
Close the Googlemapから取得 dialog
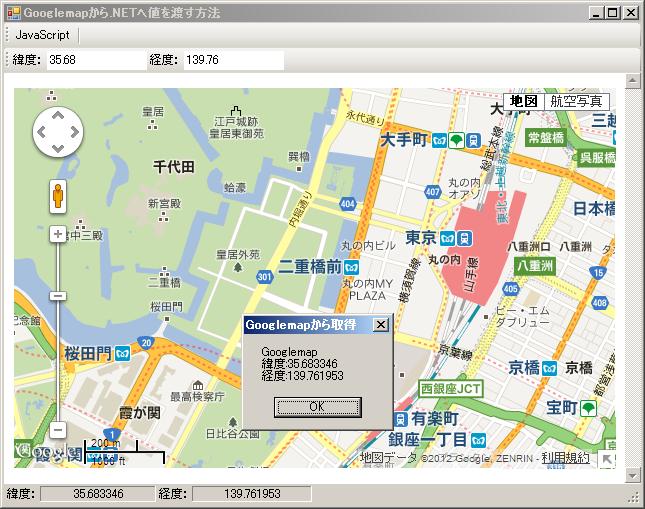click(x=380, y=325)
